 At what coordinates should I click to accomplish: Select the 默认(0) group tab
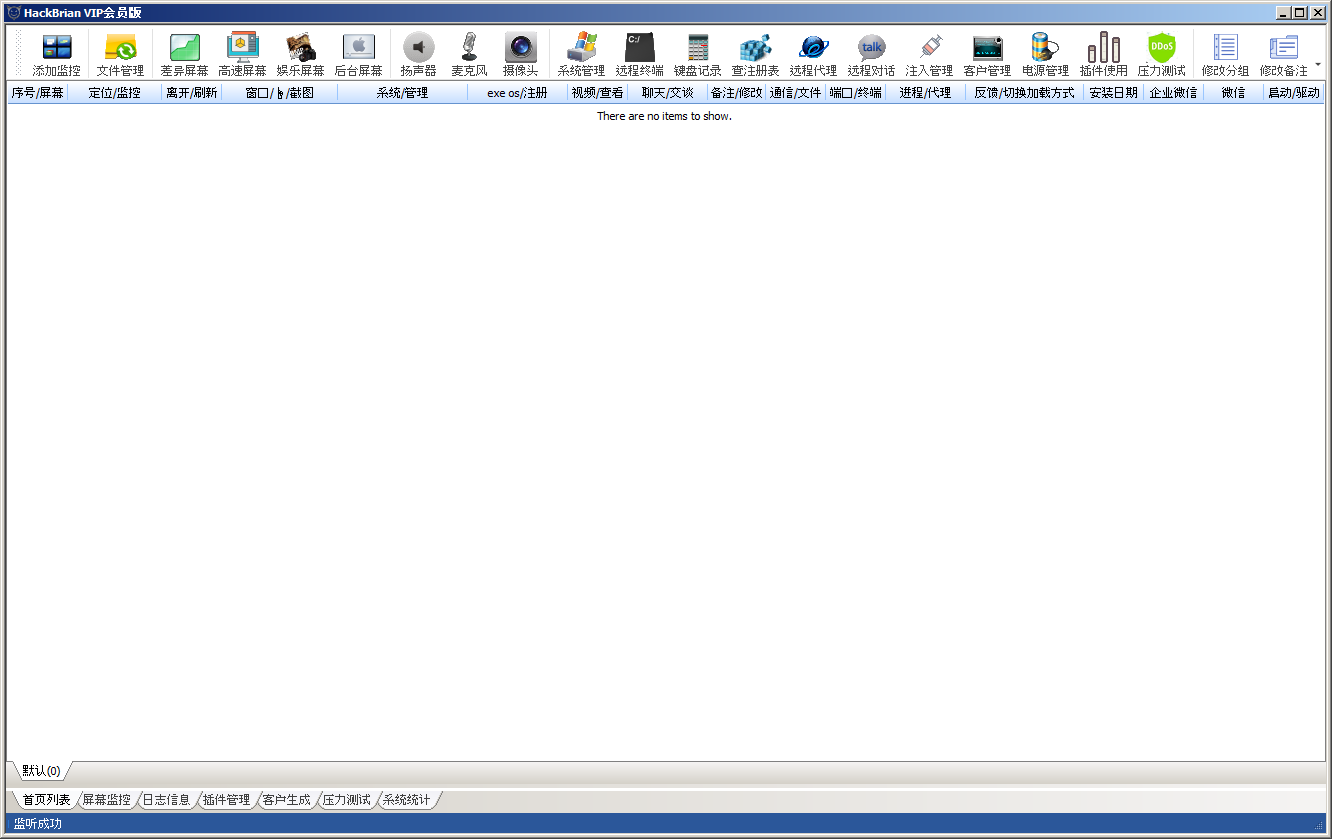pos(41,771)
